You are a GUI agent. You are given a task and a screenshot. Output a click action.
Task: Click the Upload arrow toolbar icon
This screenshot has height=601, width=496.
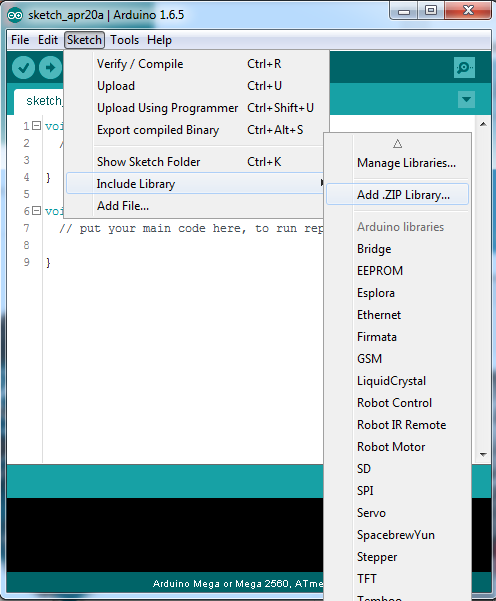tap(50, 68)
